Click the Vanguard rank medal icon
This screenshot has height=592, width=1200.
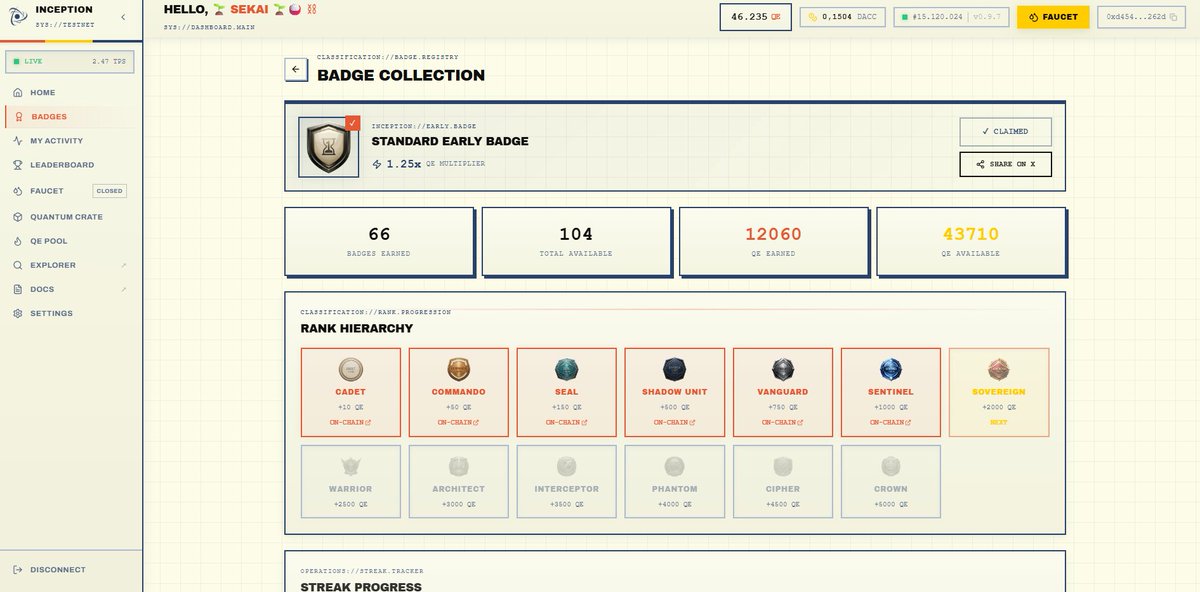coord(783,369)
